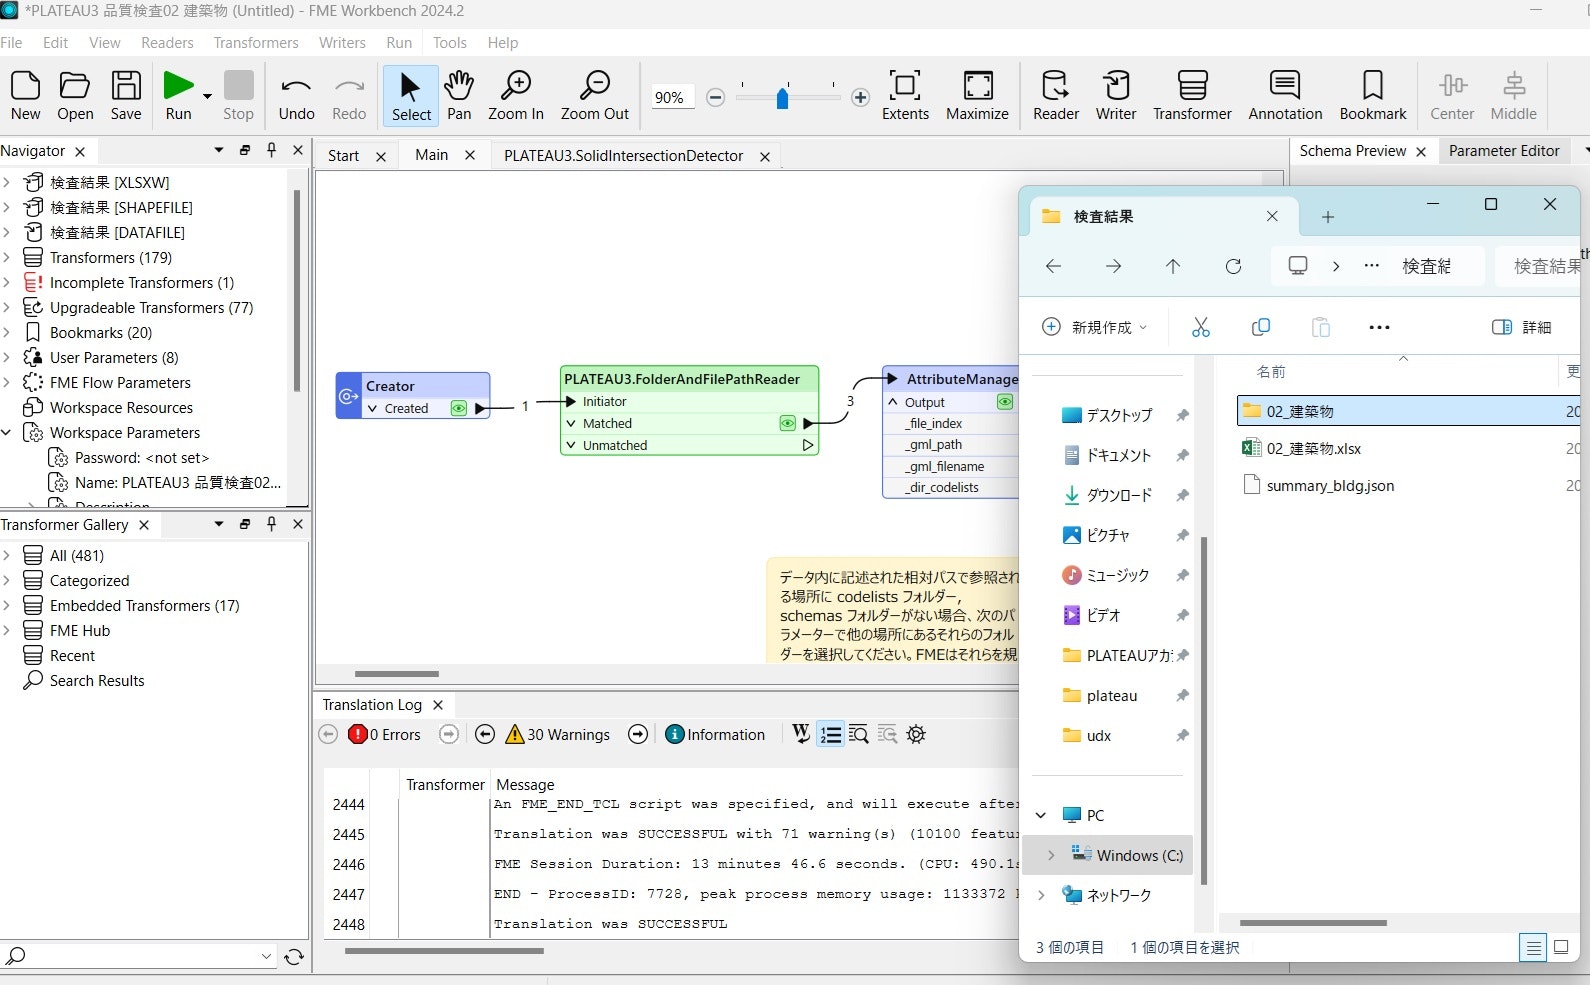Open the Readers menu
This screenshot has height=985, width=1590.
pyautogui.click(x=167, y=43)
